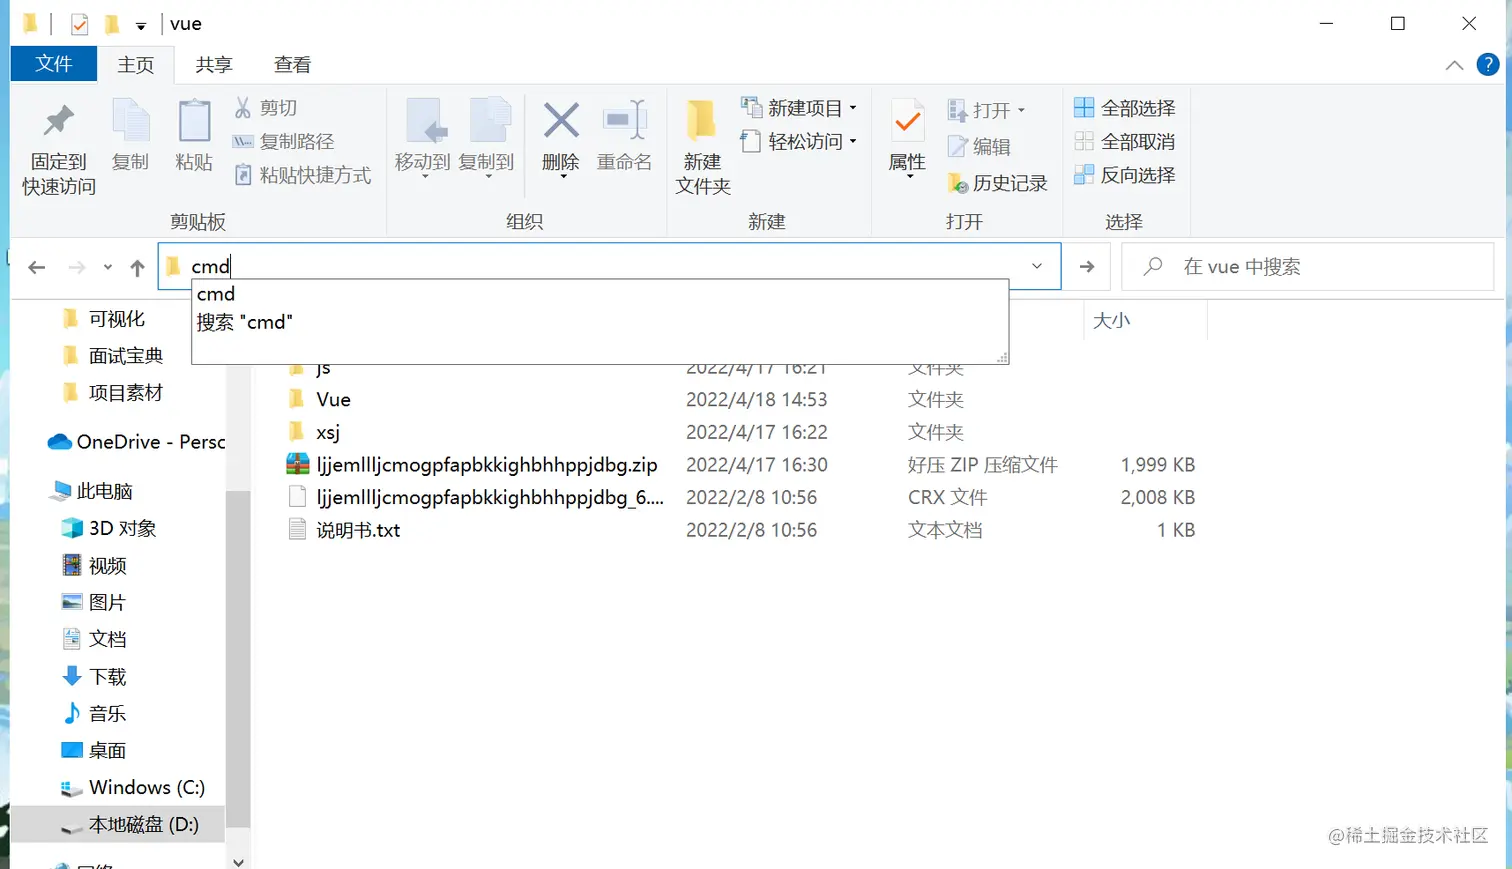
Task: Switch to the Home (主页) tab
Action: click(x=136, y=64)
